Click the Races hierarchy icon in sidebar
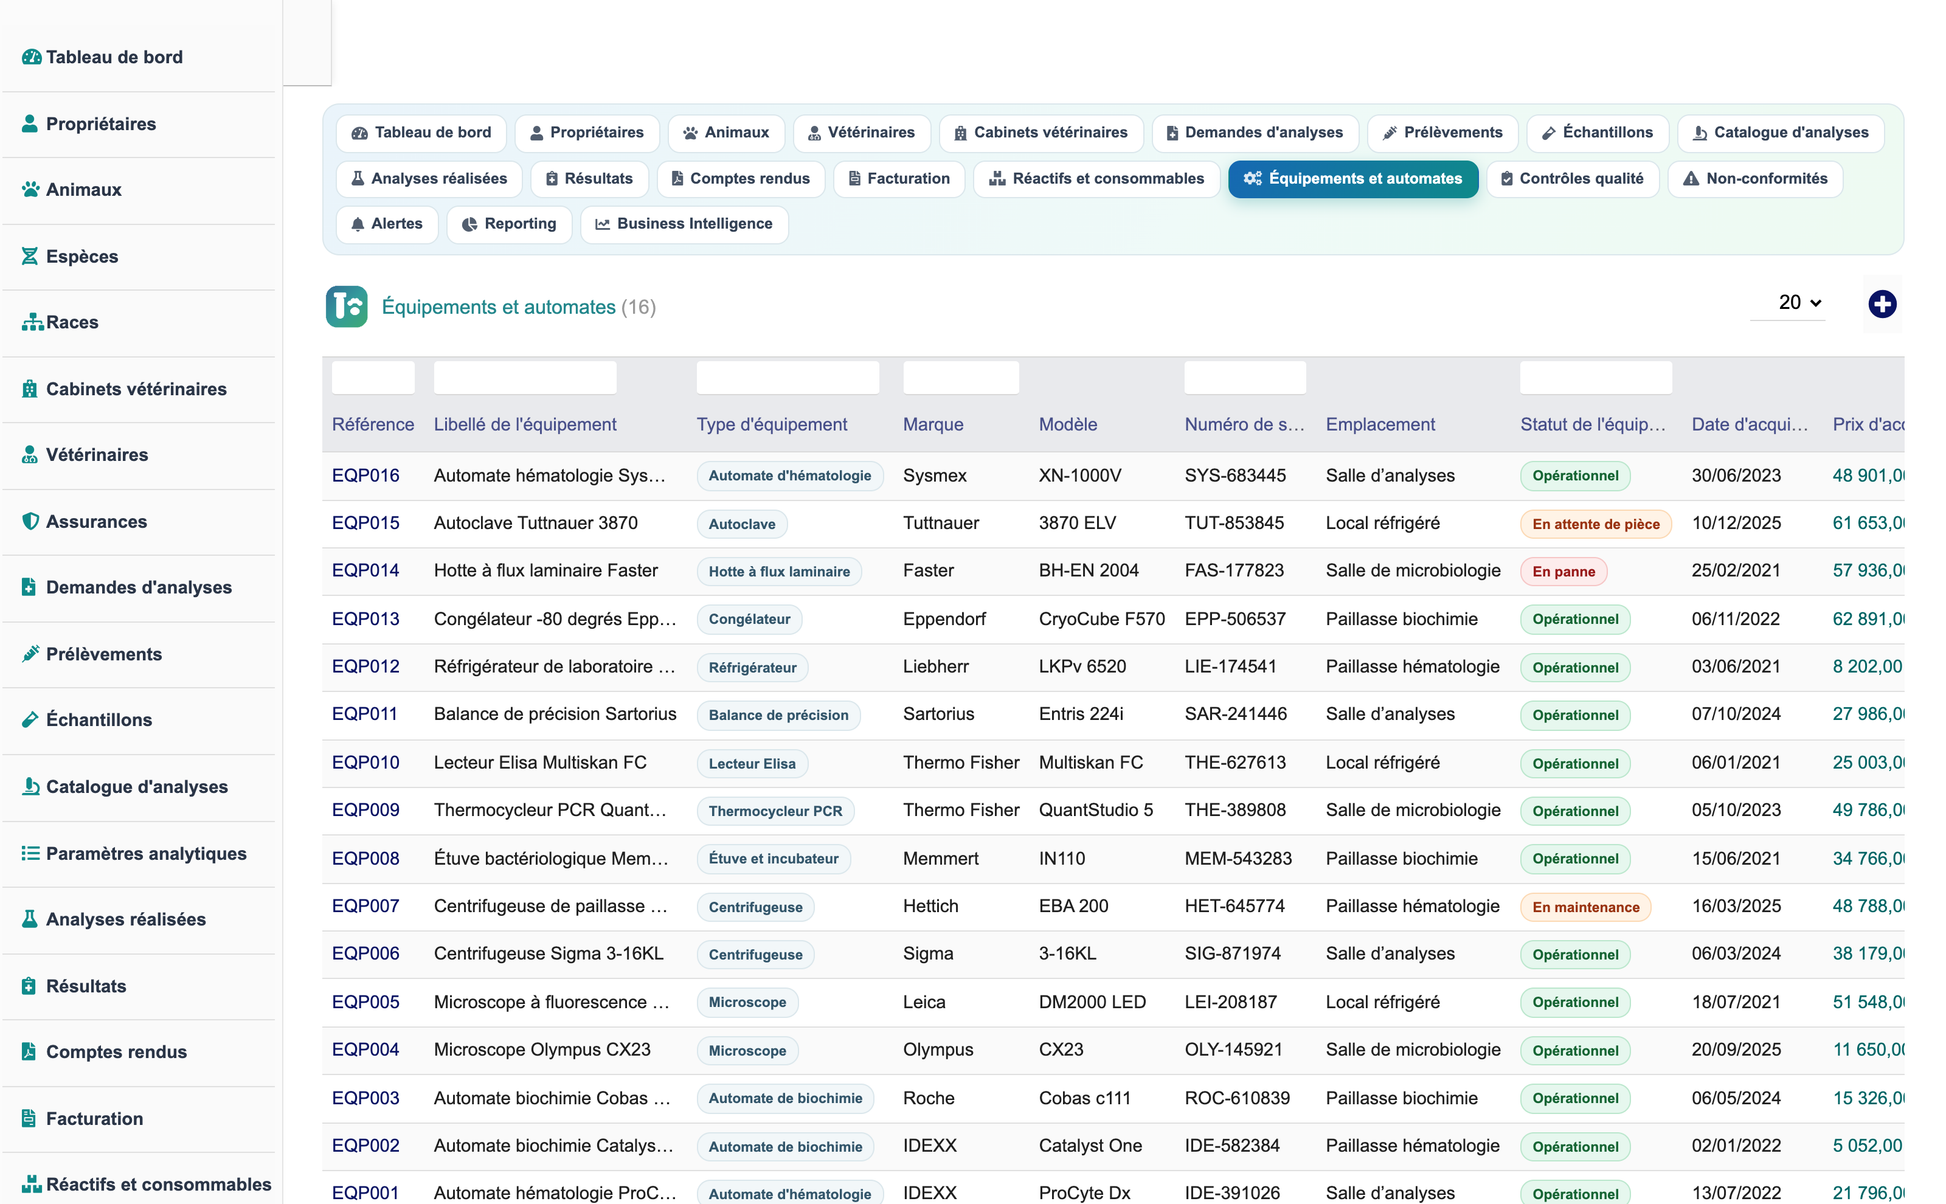Viewport: 1946px width, 1204px height. click(x=32, y=322)
